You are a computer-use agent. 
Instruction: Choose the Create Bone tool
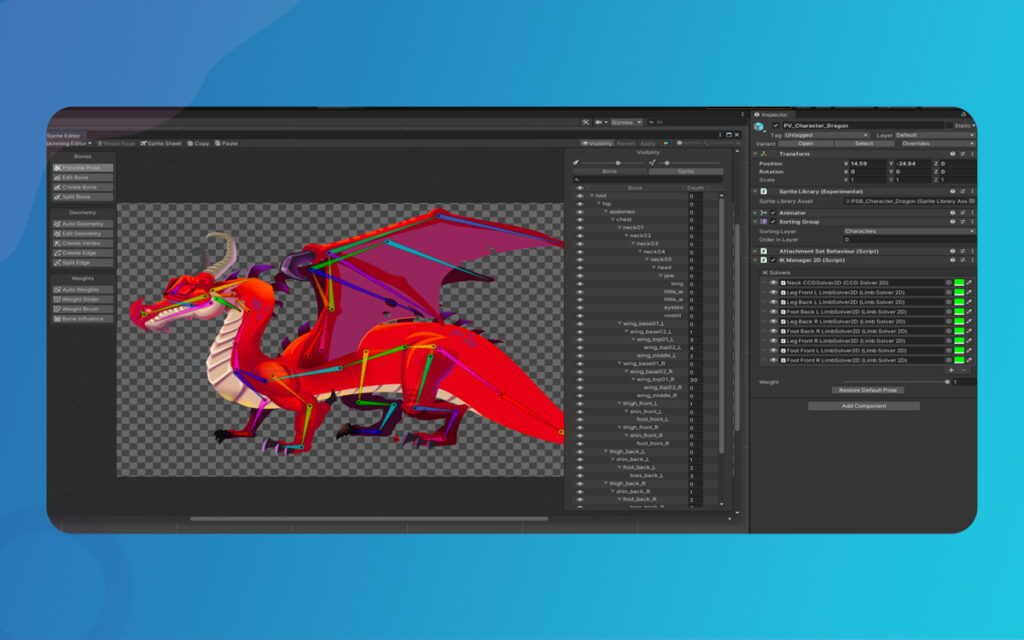83,187
